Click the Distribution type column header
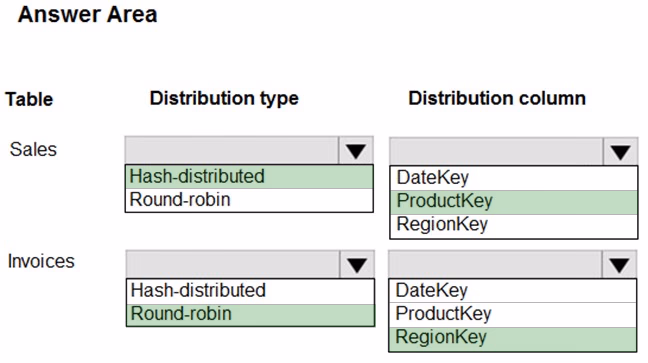Screen dimensions: 648x363 pos(224,99)
